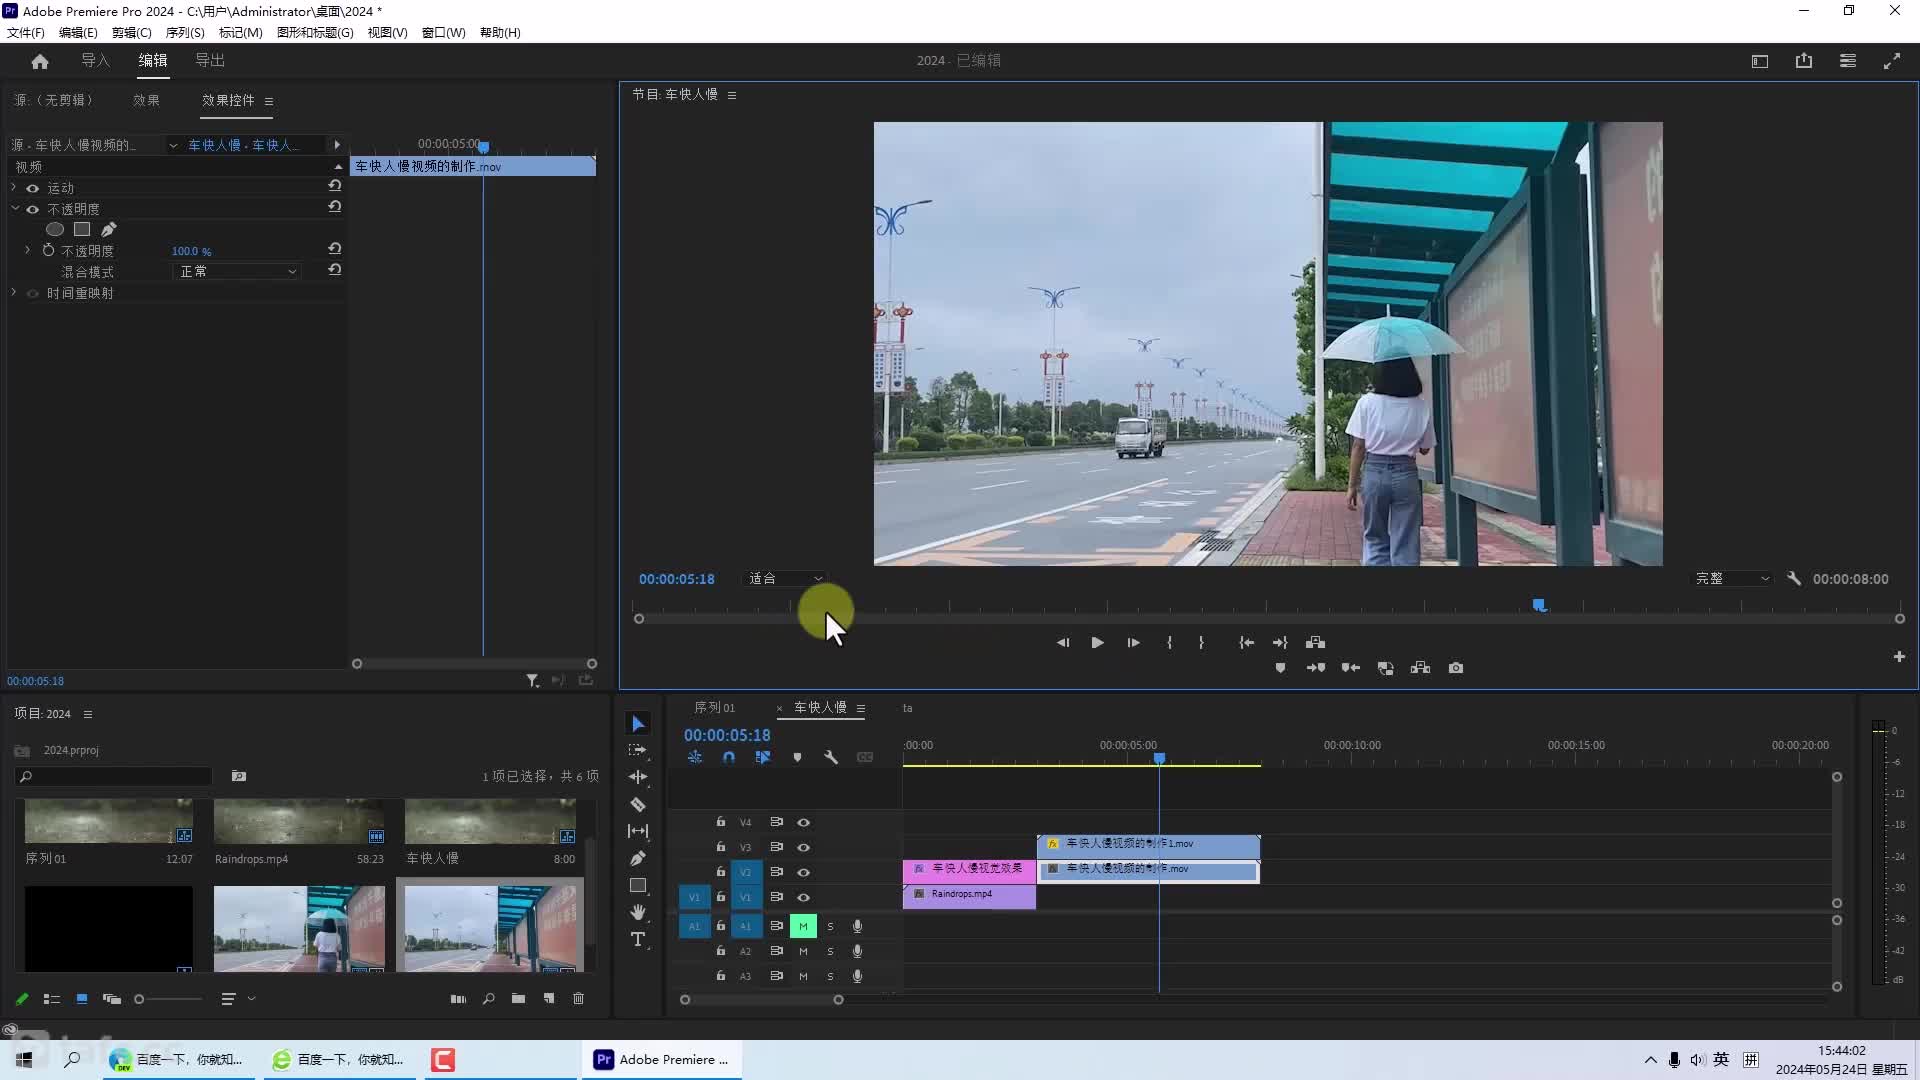The image size is (1920, 1080).
Task: Create a new bin in the project panel
Action: (518, 999)
